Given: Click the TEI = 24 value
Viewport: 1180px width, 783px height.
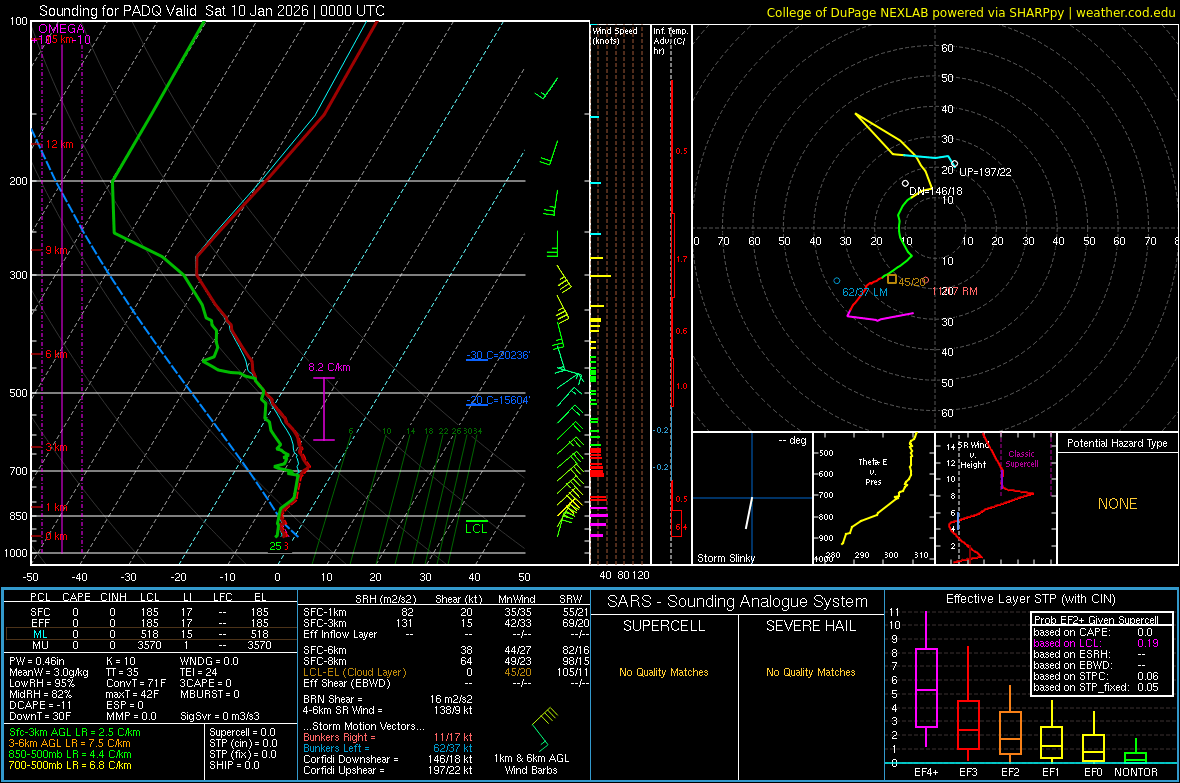Looking at the screenshot, I should point(199,672).
